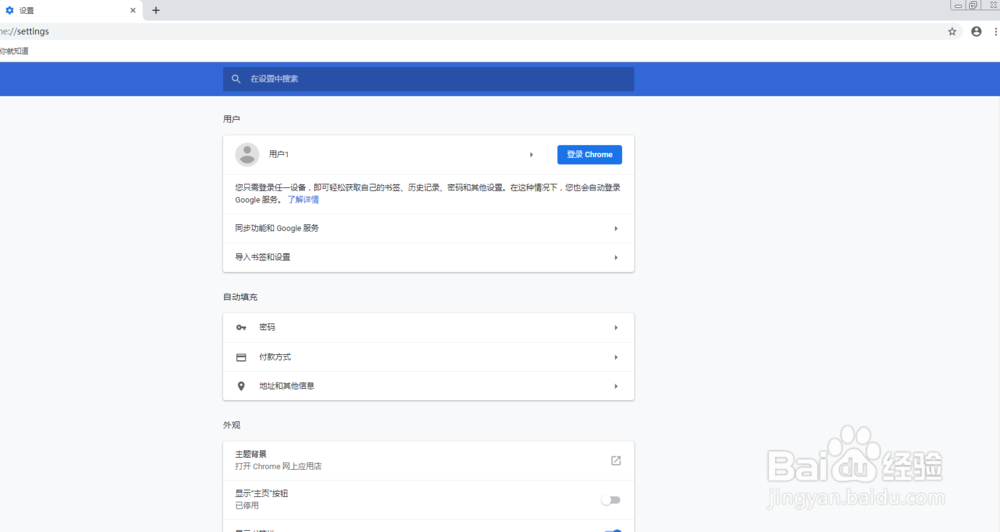
Task: Click the search magnifier icon in settings
Action: point(236,79)
